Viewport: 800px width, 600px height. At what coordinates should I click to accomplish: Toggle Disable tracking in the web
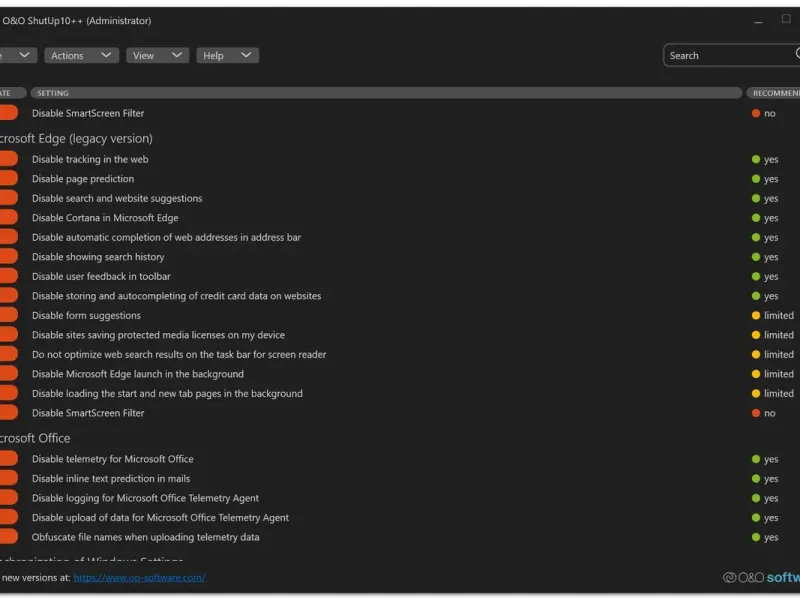(x=8, y=159)
